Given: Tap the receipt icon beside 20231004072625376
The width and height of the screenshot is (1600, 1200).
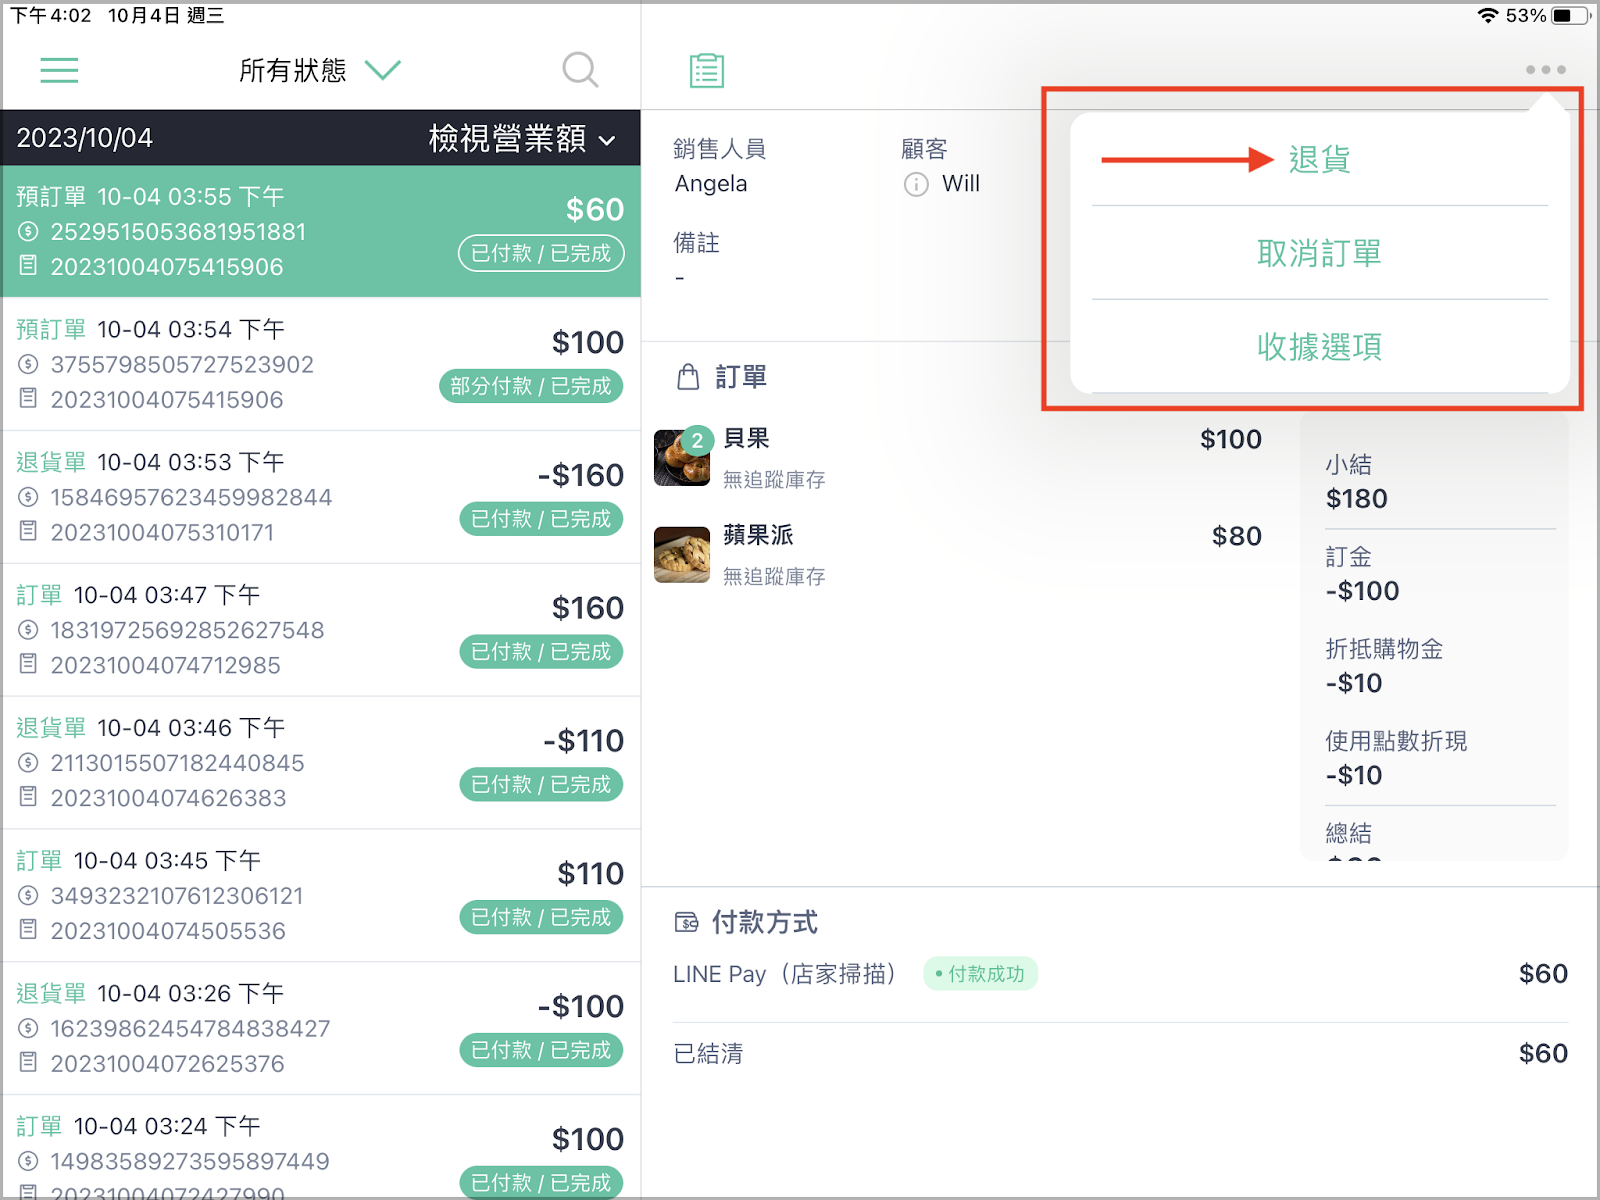Looking at the screenshot, I should [28, 1062].
